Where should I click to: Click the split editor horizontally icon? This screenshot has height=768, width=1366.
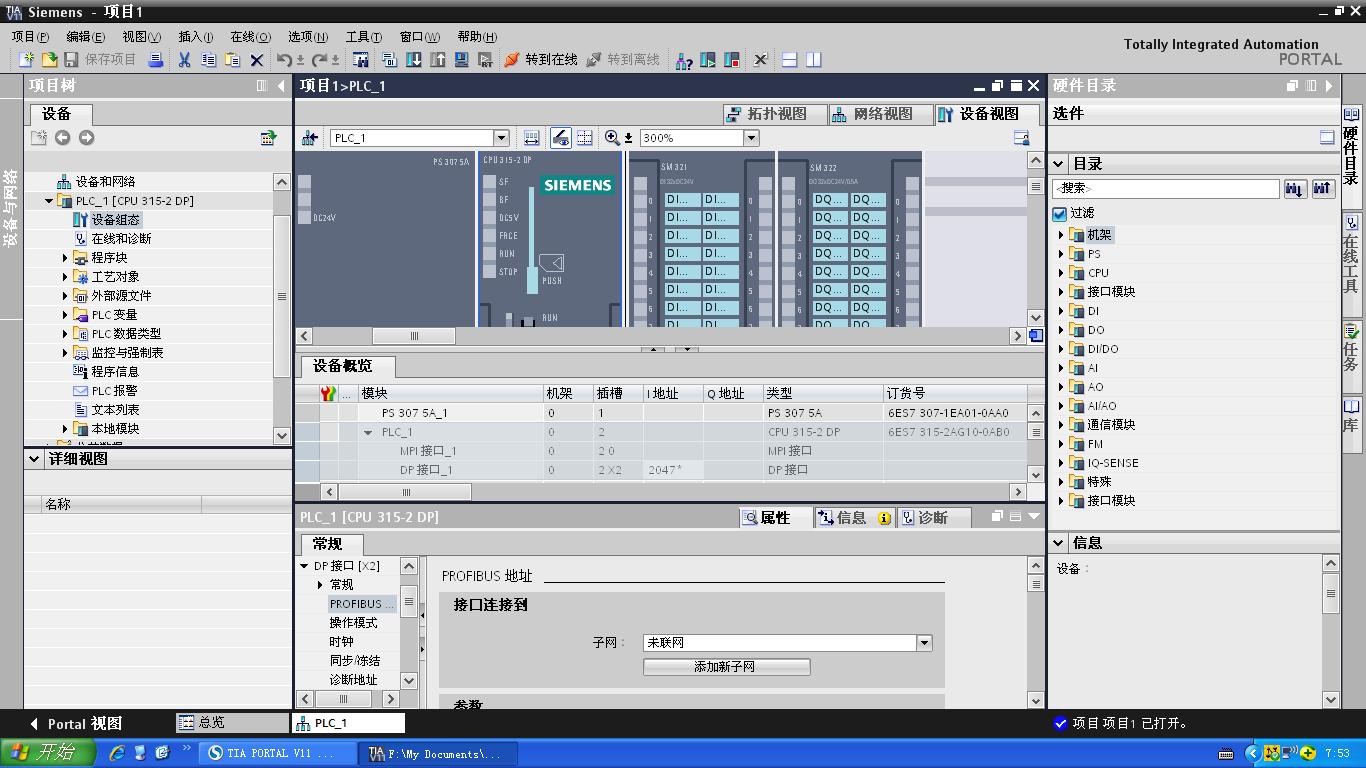pos(789,60)
